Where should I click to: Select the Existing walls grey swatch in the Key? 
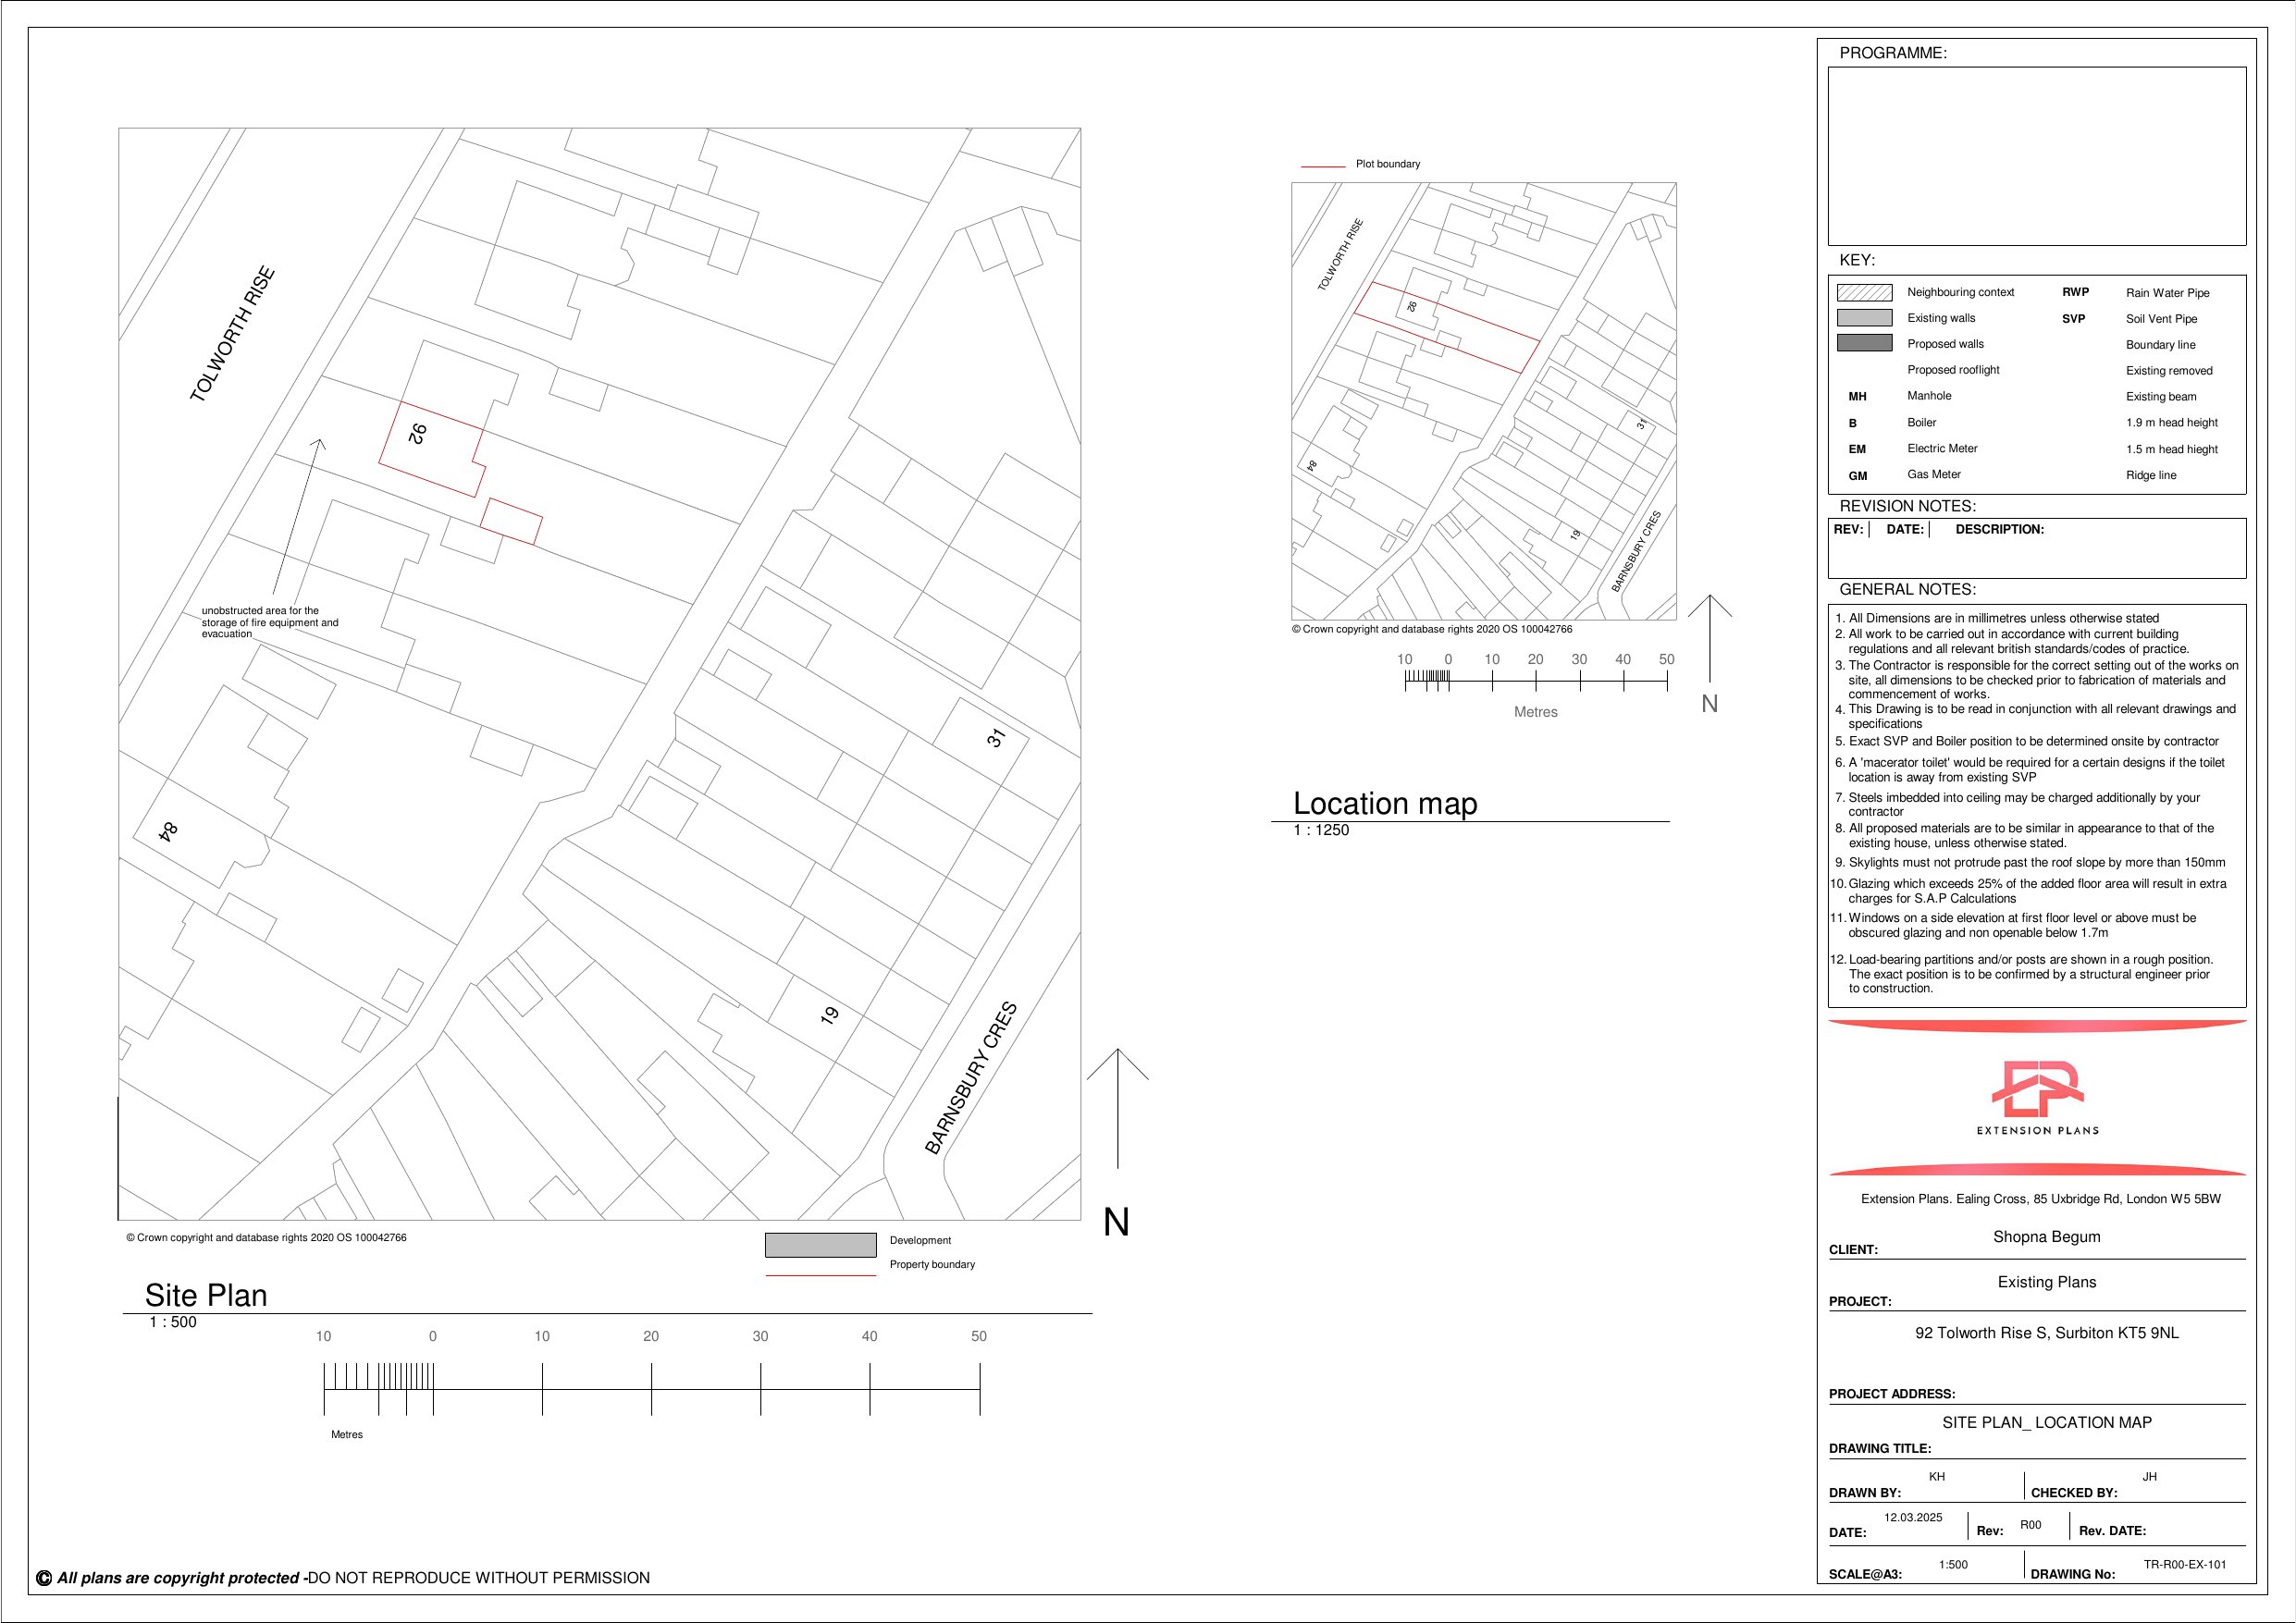(x=1864, y=318)
